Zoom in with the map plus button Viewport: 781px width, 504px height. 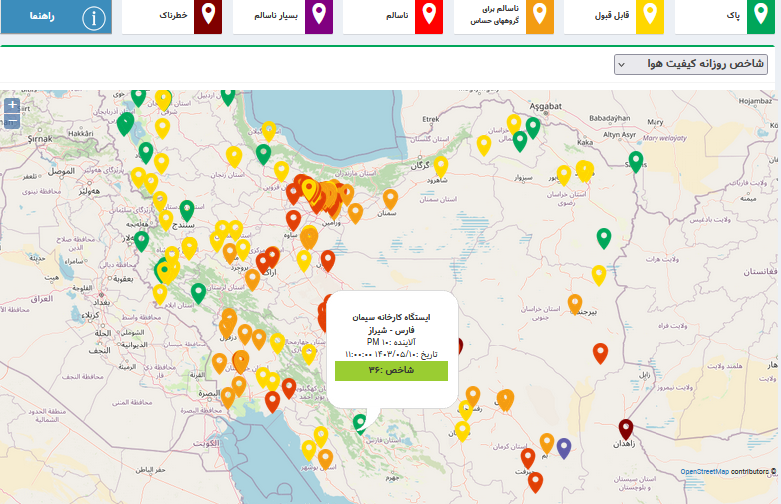click(12, 105)
